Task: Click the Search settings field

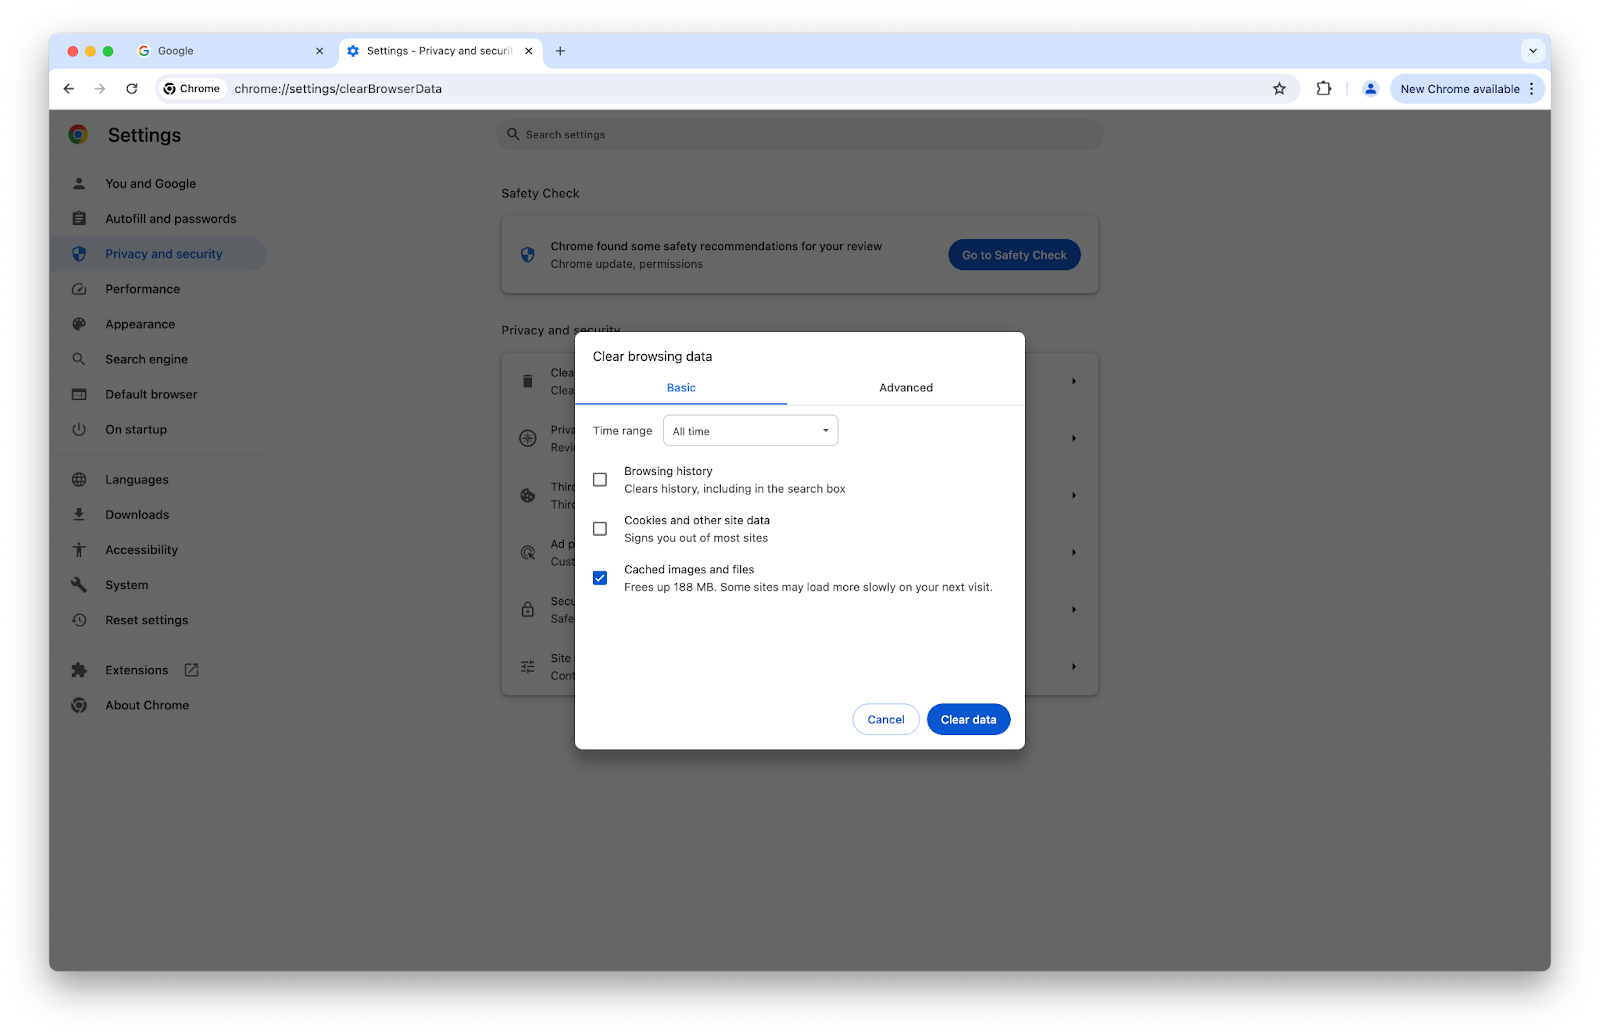Action: coord(799,134)
